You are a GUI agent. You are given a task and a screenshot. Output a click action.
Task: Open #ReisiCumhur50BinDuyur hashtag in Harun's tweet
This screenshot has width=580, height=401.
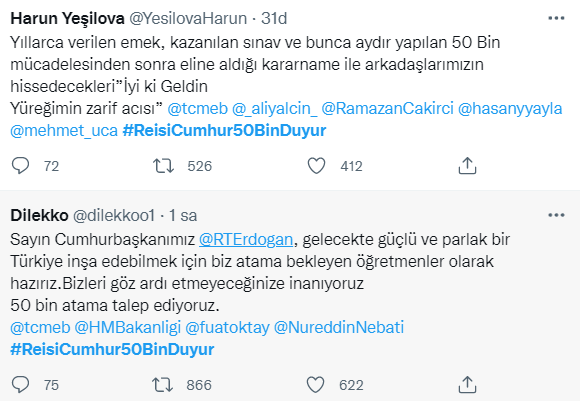pyautogui.click(x=224, y=131)
